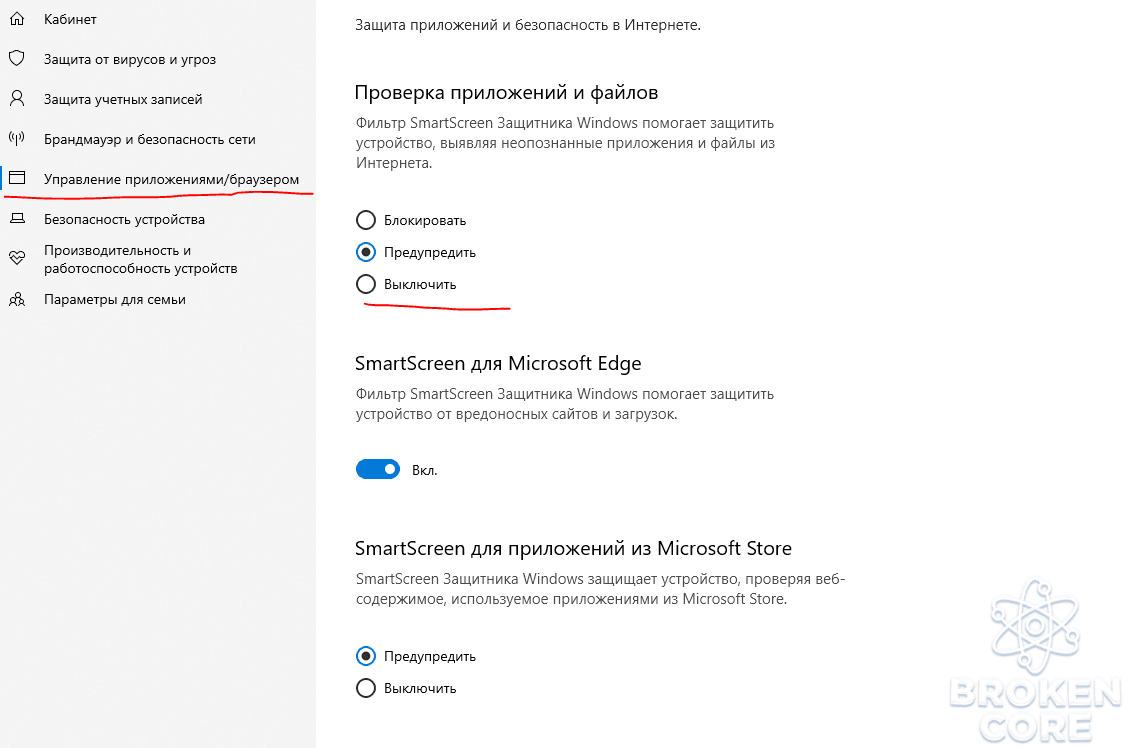Click the heading SmartScreen для приложений из Microsoft Store

[x=573, y=548]
